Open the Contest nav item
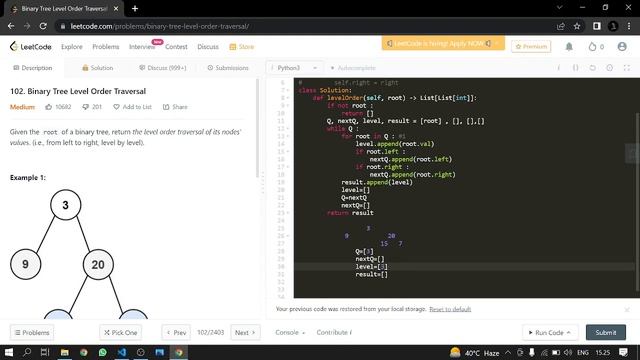The image size is (640, 360). click(x=176, y=47)
